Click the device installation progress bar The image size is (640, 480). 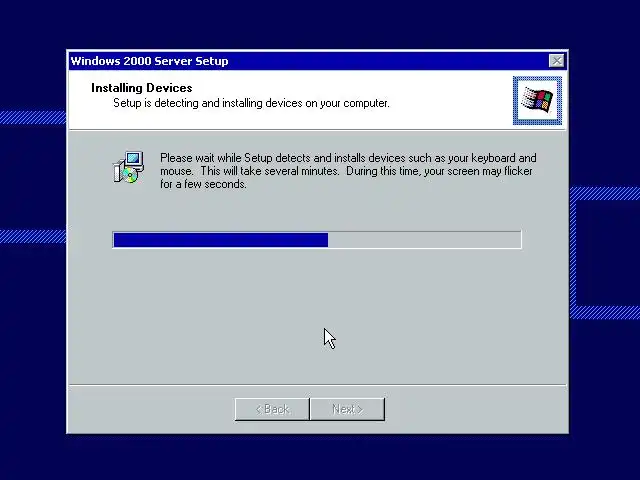317,240
